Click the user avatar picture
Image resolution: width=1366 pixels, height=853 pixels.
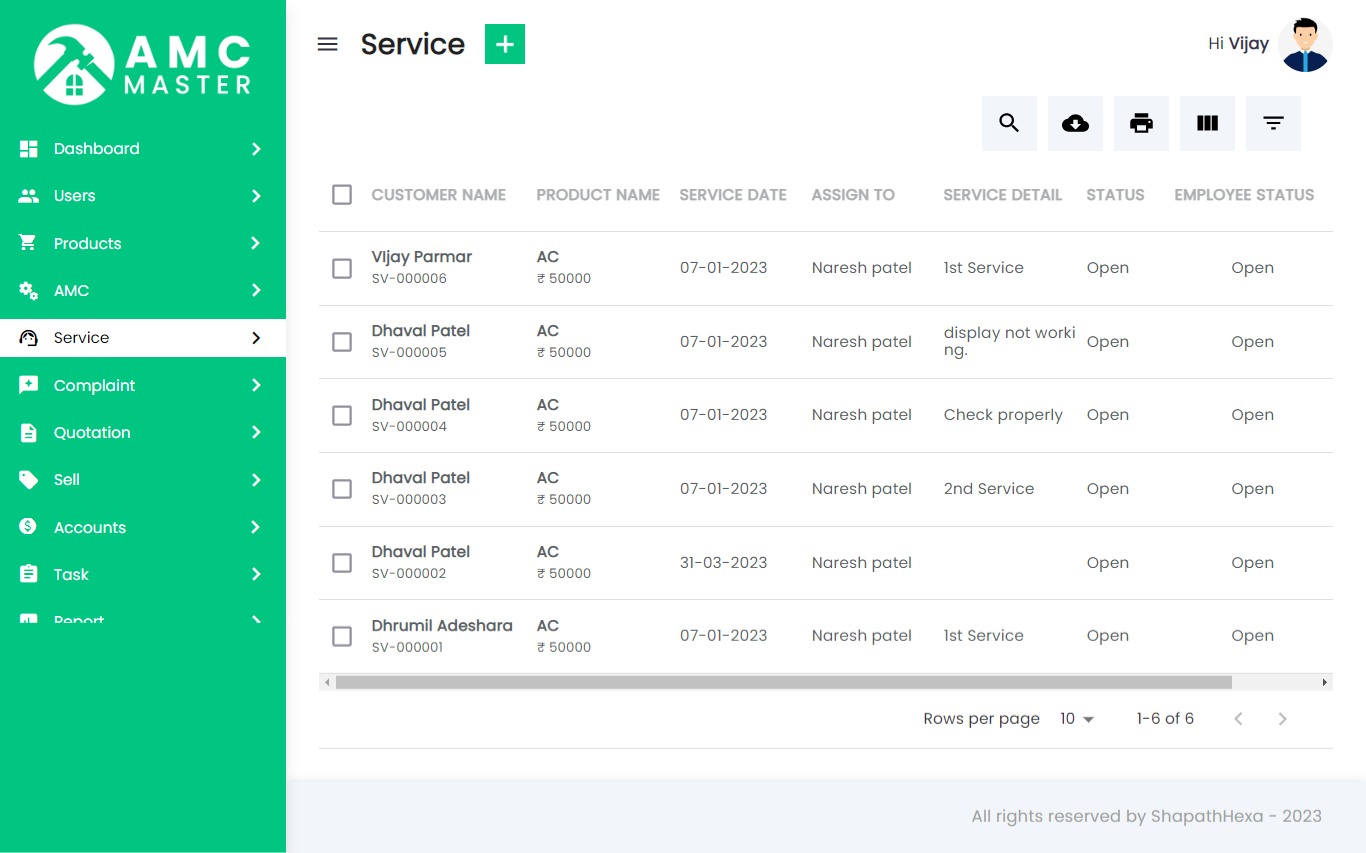[1305, 45]
